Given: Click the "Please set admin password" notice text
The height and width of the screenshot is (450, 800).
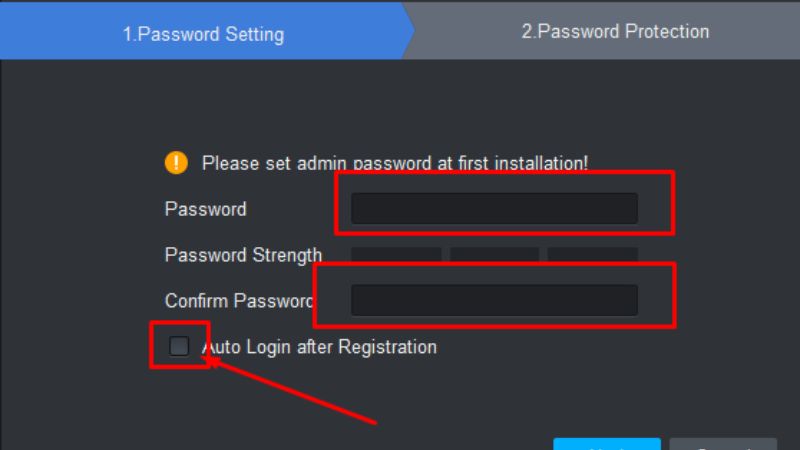Looking at the screenshot, I should coord(395,162).
